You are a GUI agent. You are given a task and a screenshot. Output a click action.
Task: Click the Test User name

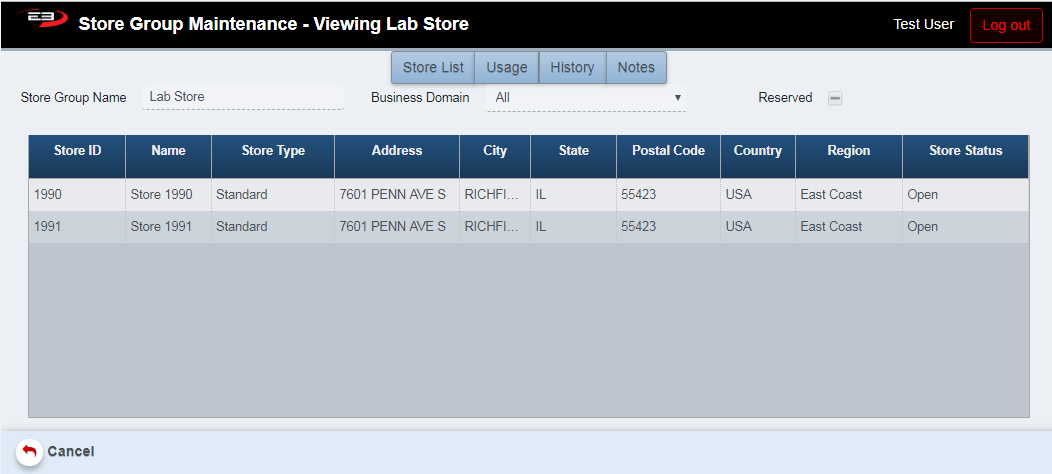(923, 24)
